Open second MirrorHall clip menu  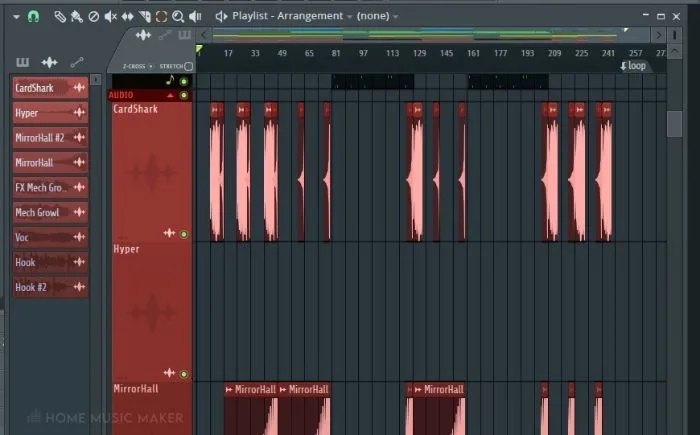(283, 390)
